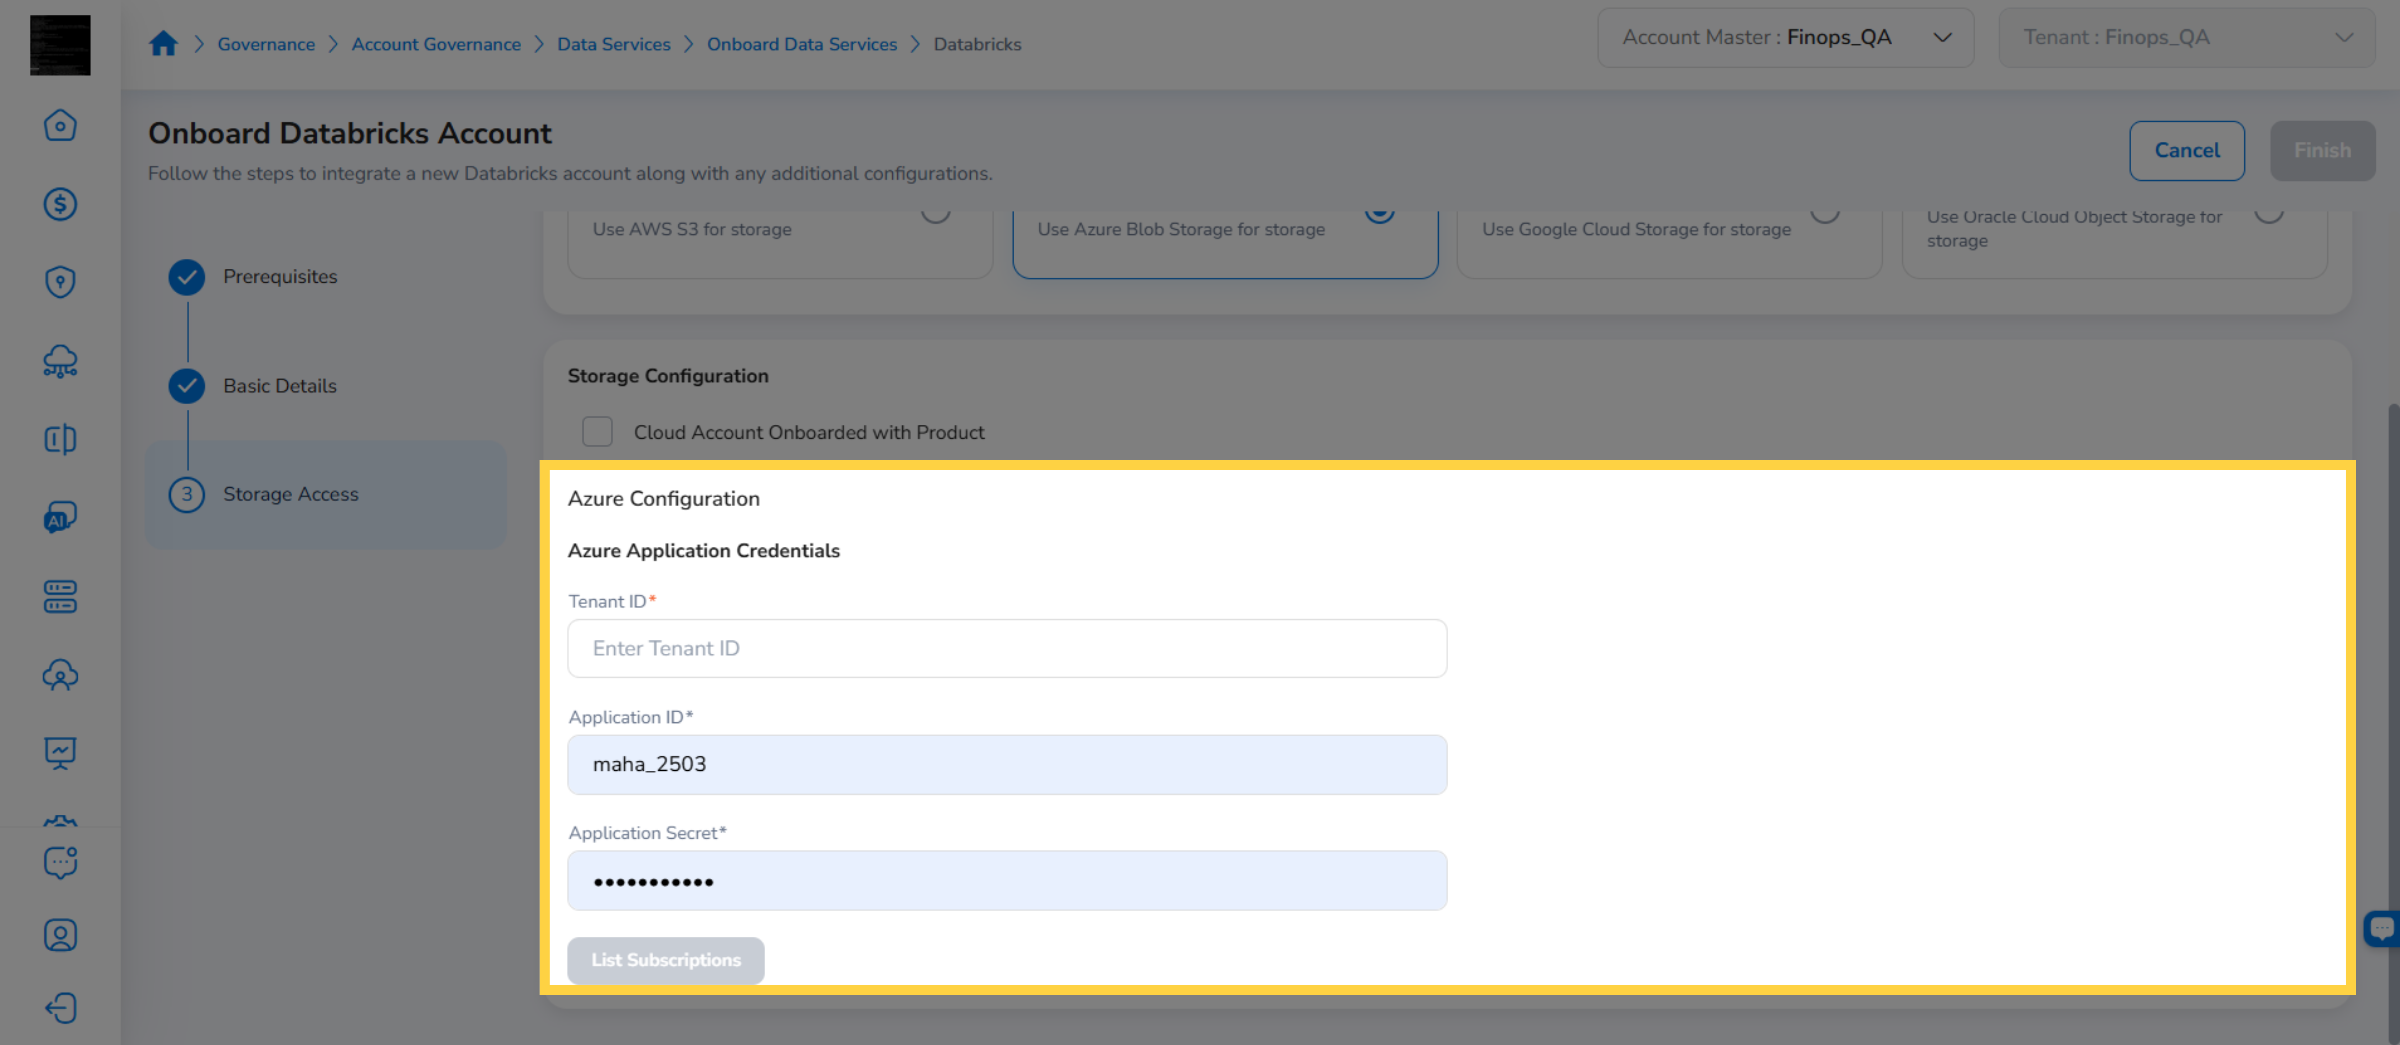This screenshot has width=2400, height=1045.
Task: Check Cloud Account Onboarded with Product
Action: tap(597, 432)
